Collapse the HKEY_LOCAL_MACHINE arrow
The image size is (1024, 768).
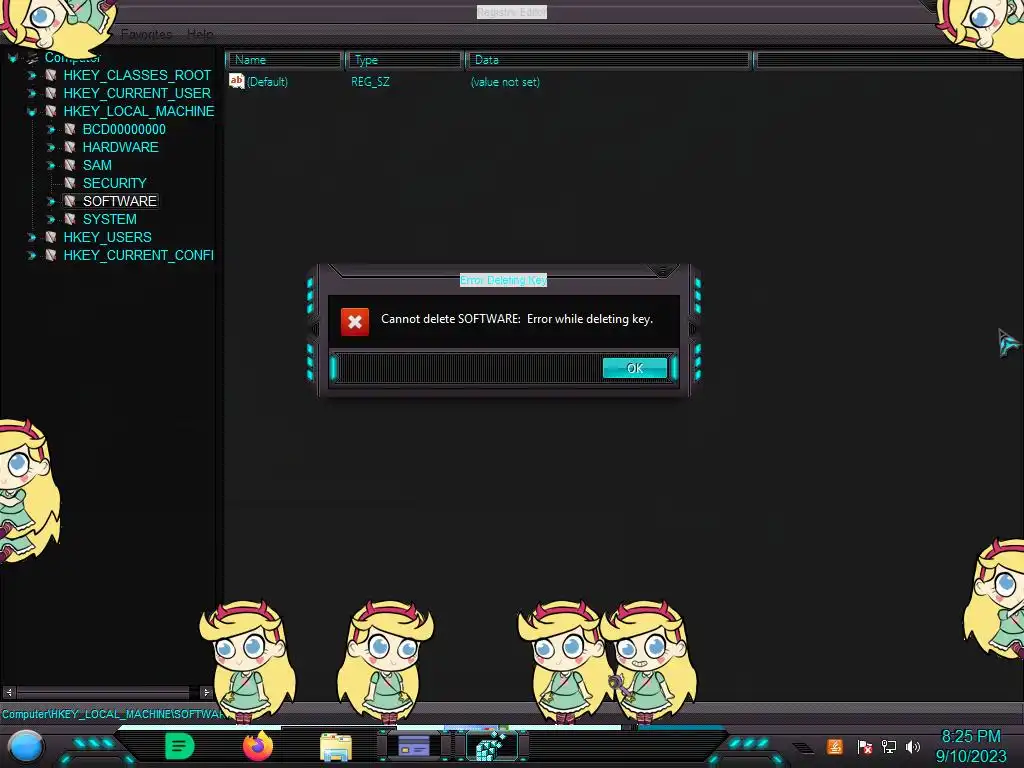click(31, 112)
